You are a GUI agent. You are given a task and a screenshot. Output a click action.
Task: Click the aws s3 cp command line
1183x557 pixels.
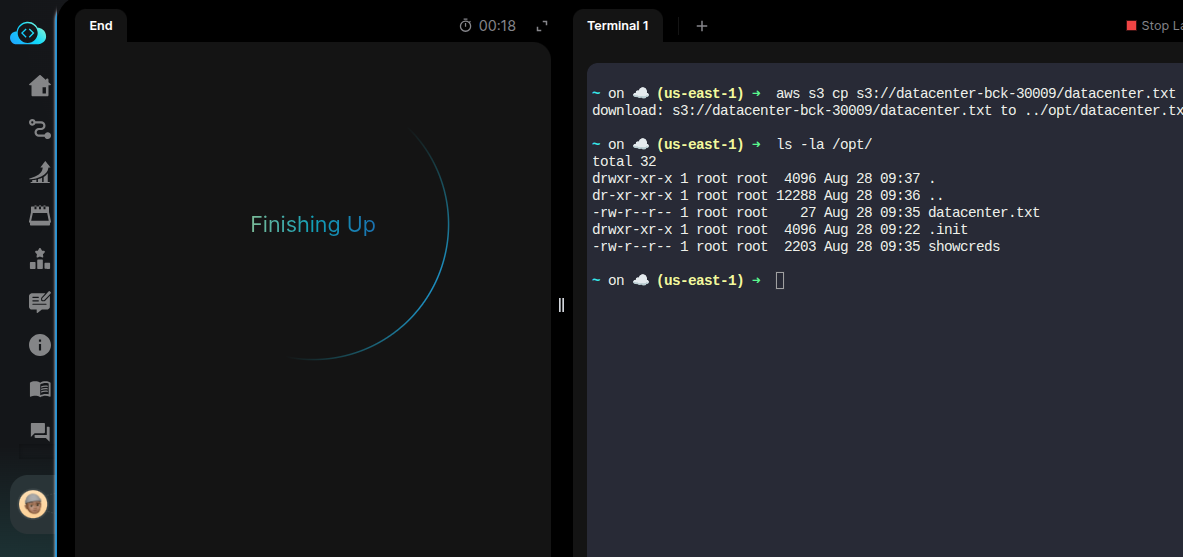tap(976, 94)
